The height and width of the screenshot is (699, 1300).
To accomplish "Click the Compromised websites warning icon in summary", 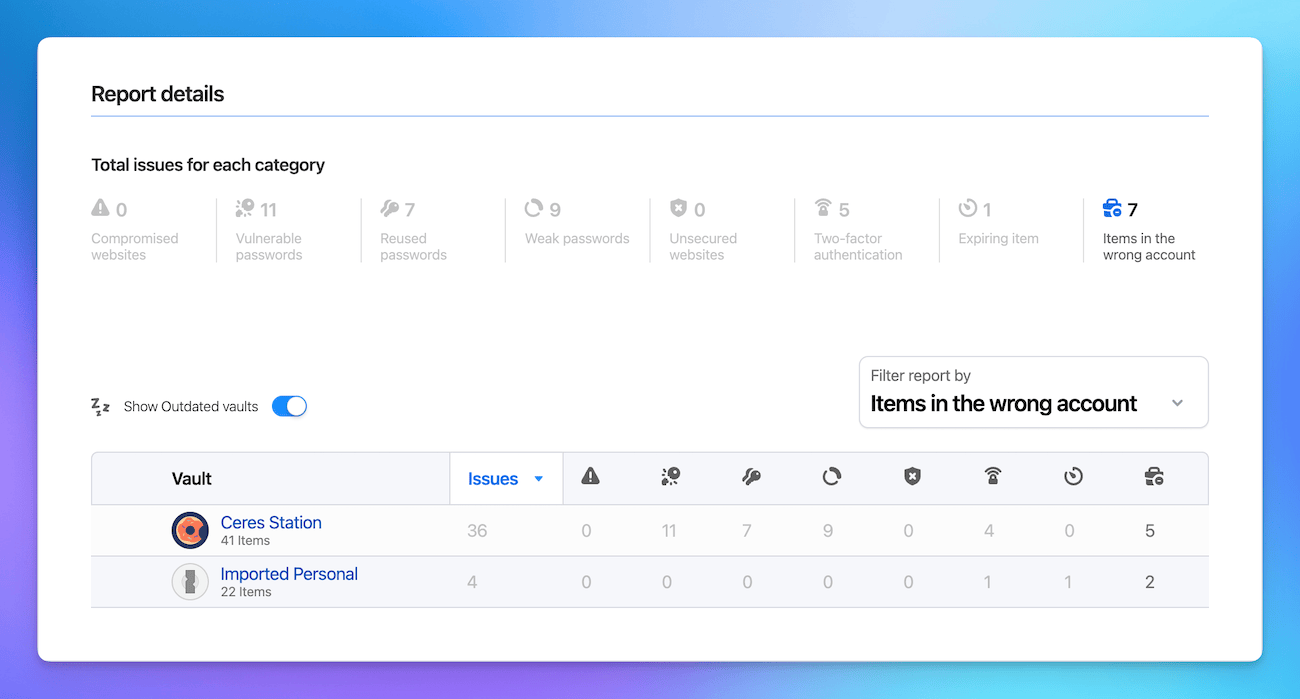I will (100, 208).
